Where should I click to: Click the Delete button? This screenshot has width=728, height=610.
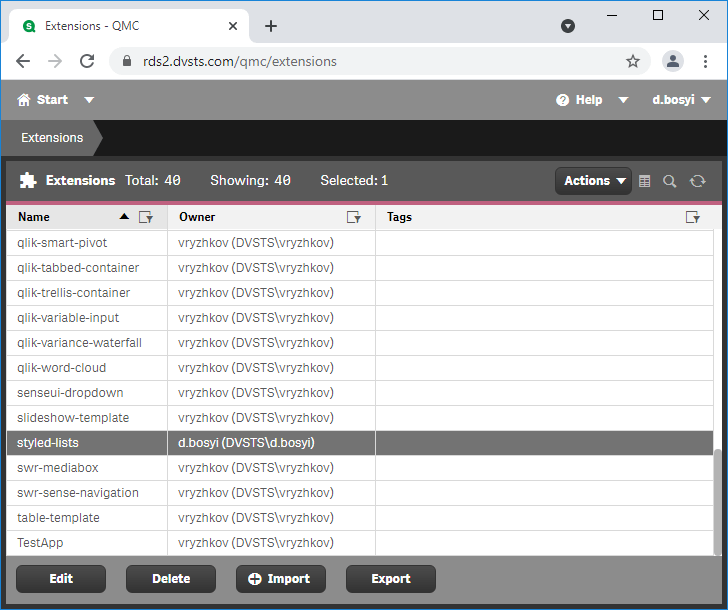click(x=171, y=579)
